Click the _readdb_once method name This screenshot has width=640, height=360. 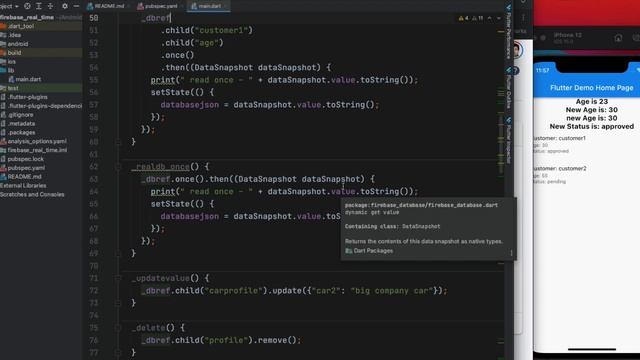160,167
